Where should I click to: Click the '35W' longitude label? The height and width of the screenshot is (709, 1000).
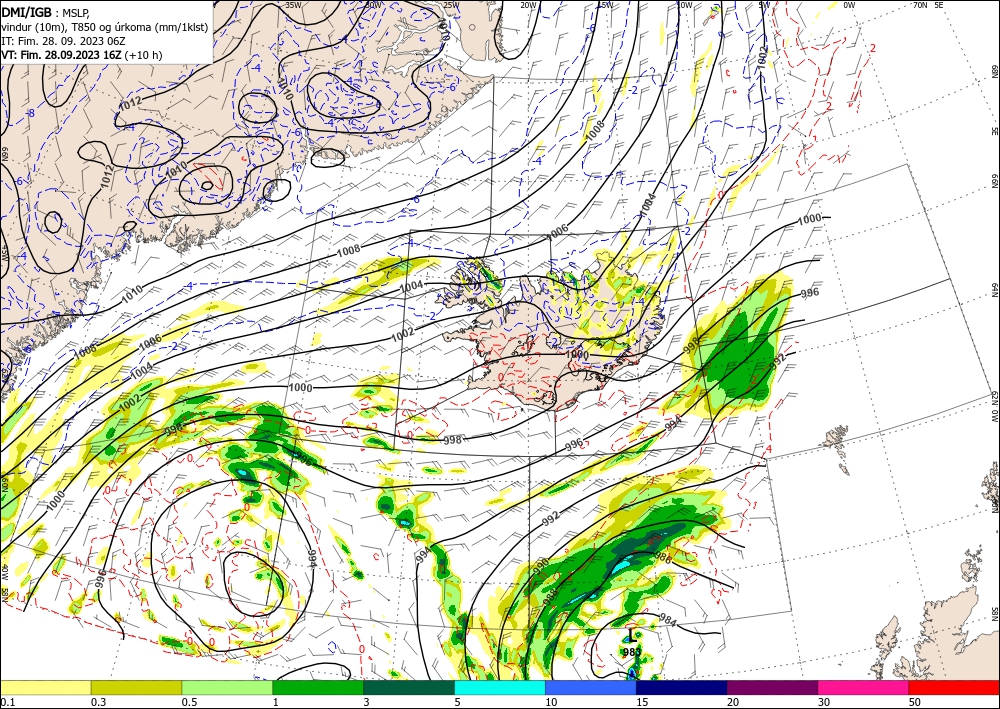293,5
